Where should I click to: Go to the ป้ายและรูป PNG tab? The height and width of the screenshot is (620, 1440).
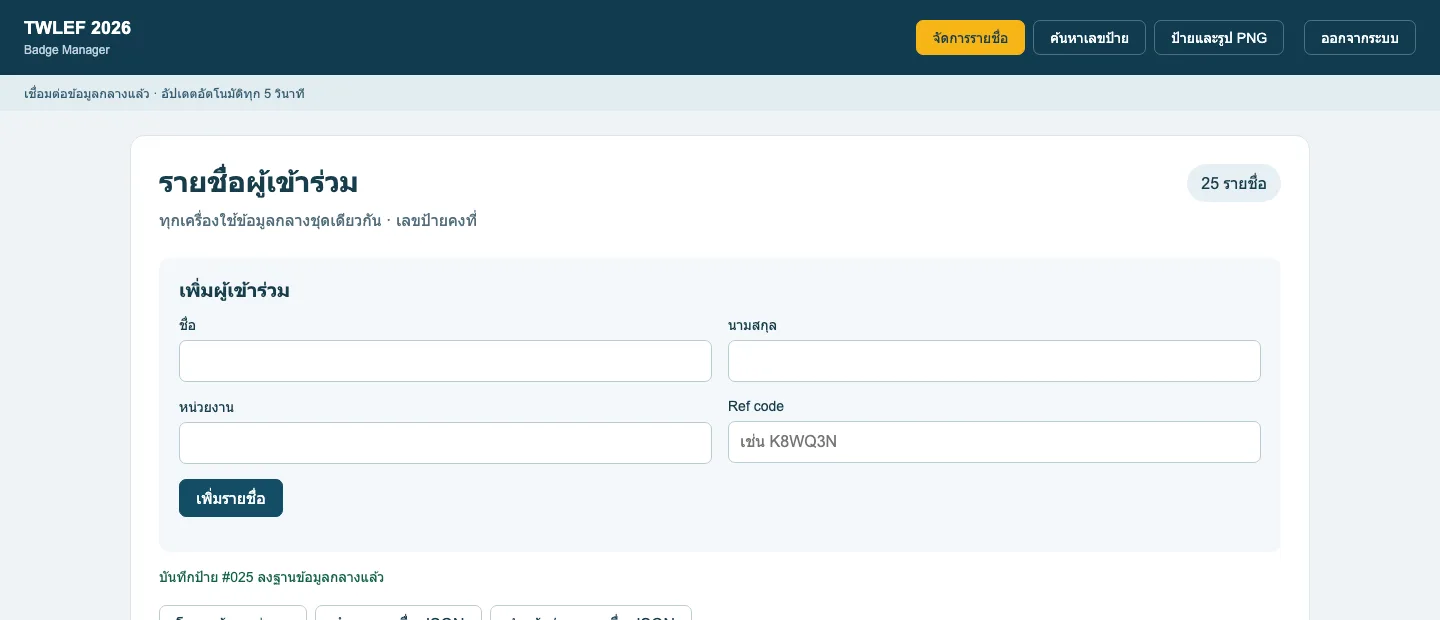pos(1219,38)
